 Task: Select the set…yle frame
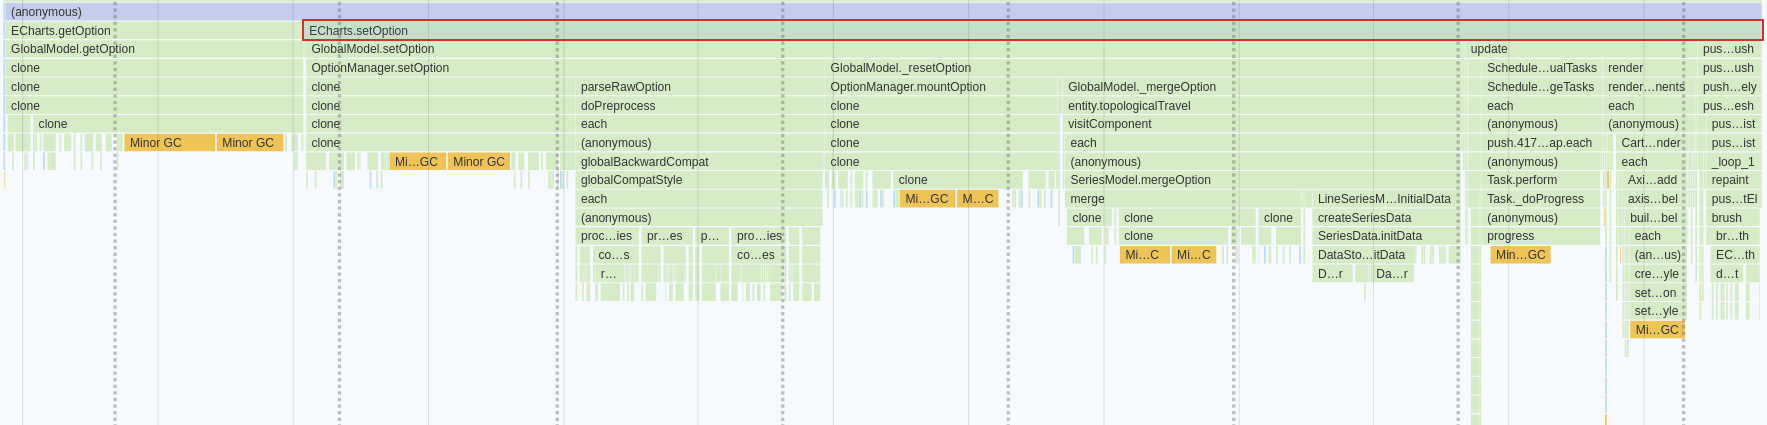pos(1656,311)
